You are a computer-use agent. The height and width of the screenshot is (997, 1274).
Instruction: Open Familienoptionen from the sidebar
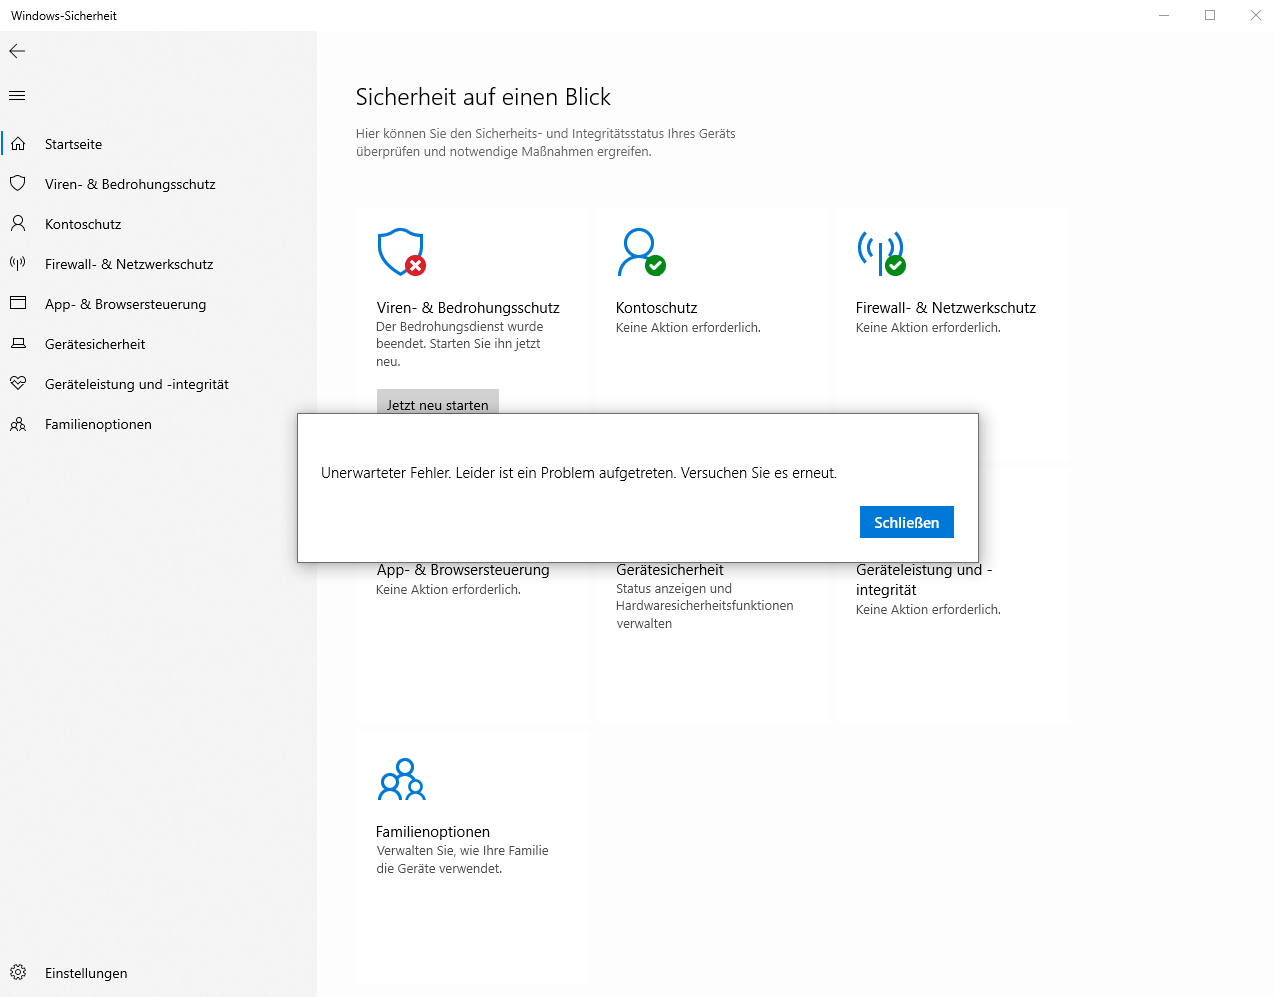98,424
